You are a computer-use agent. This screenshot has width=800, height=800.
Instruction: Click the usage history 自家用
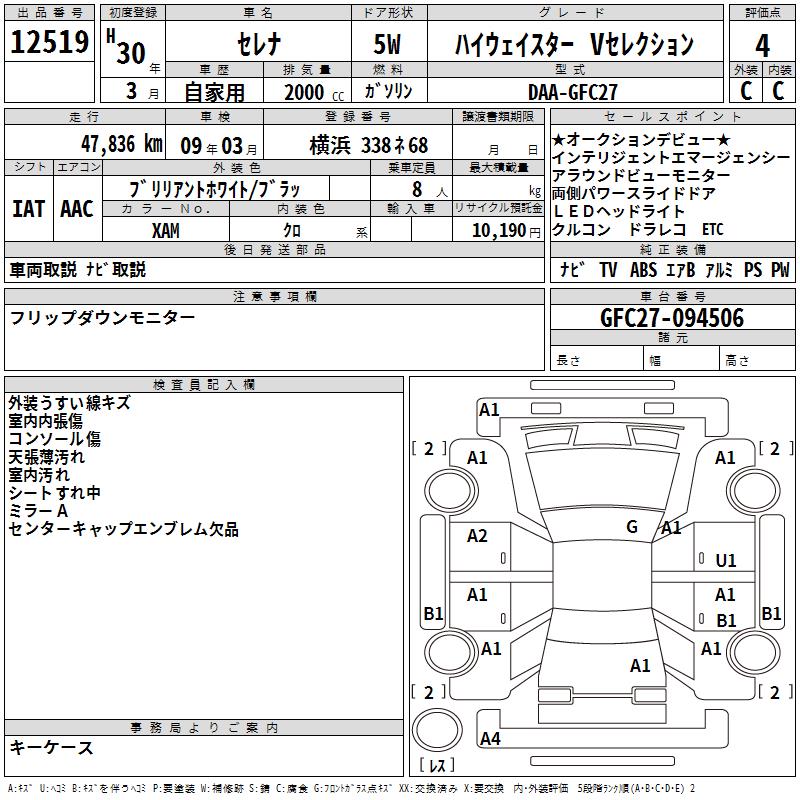(x=214, y=92)
